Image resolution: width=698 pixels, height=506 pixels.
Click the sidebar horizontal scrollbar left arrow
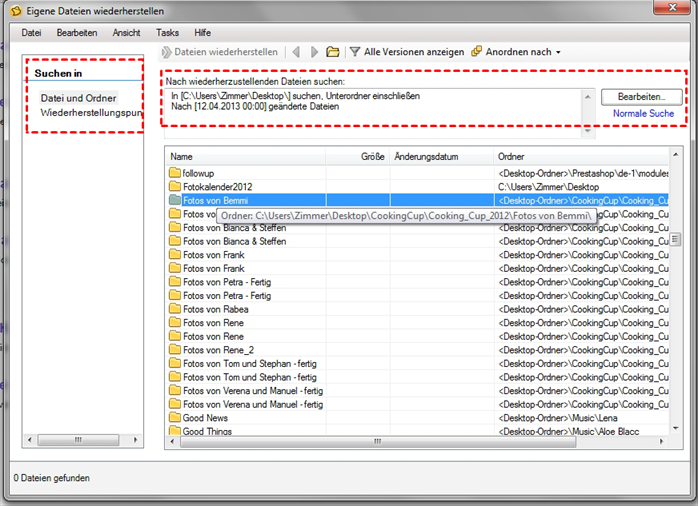coord(29,440)
